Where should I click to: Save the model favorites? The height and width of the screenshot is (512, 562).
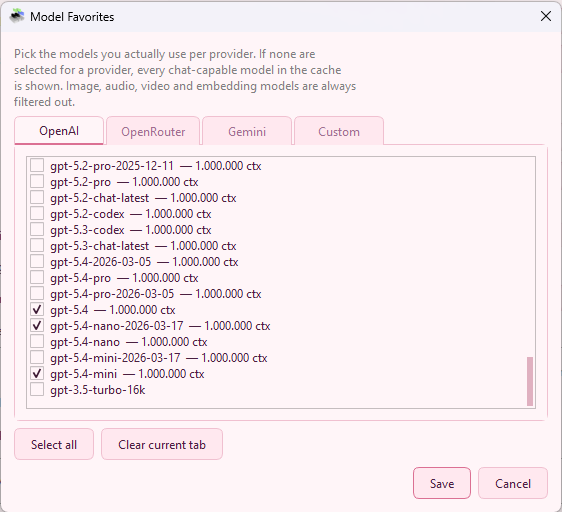pos(442,483)
